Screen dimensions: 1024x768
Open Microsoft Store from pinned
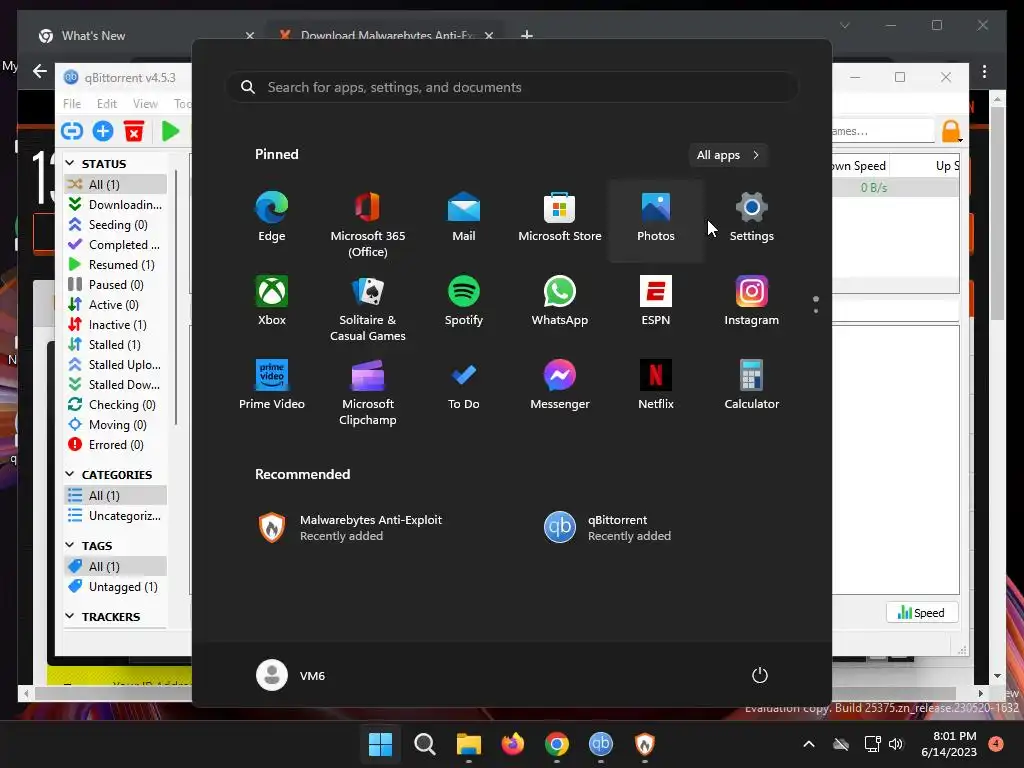click(560, 217)
